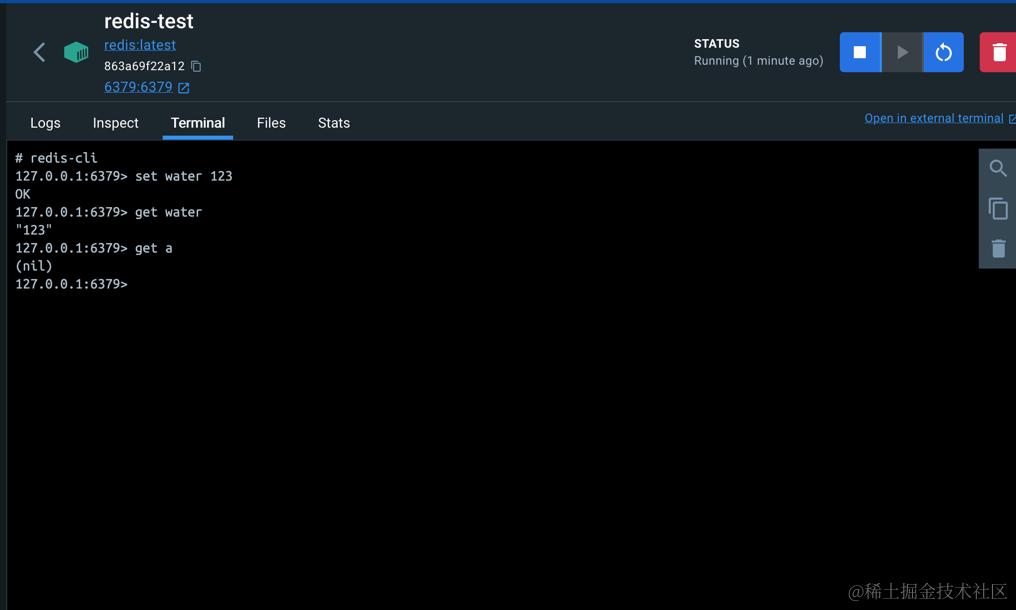This screenshot has height=610, width=1016.
Task: Click the '# redis-cli' line
Action: pyautogui.click(x=56, y=158)
